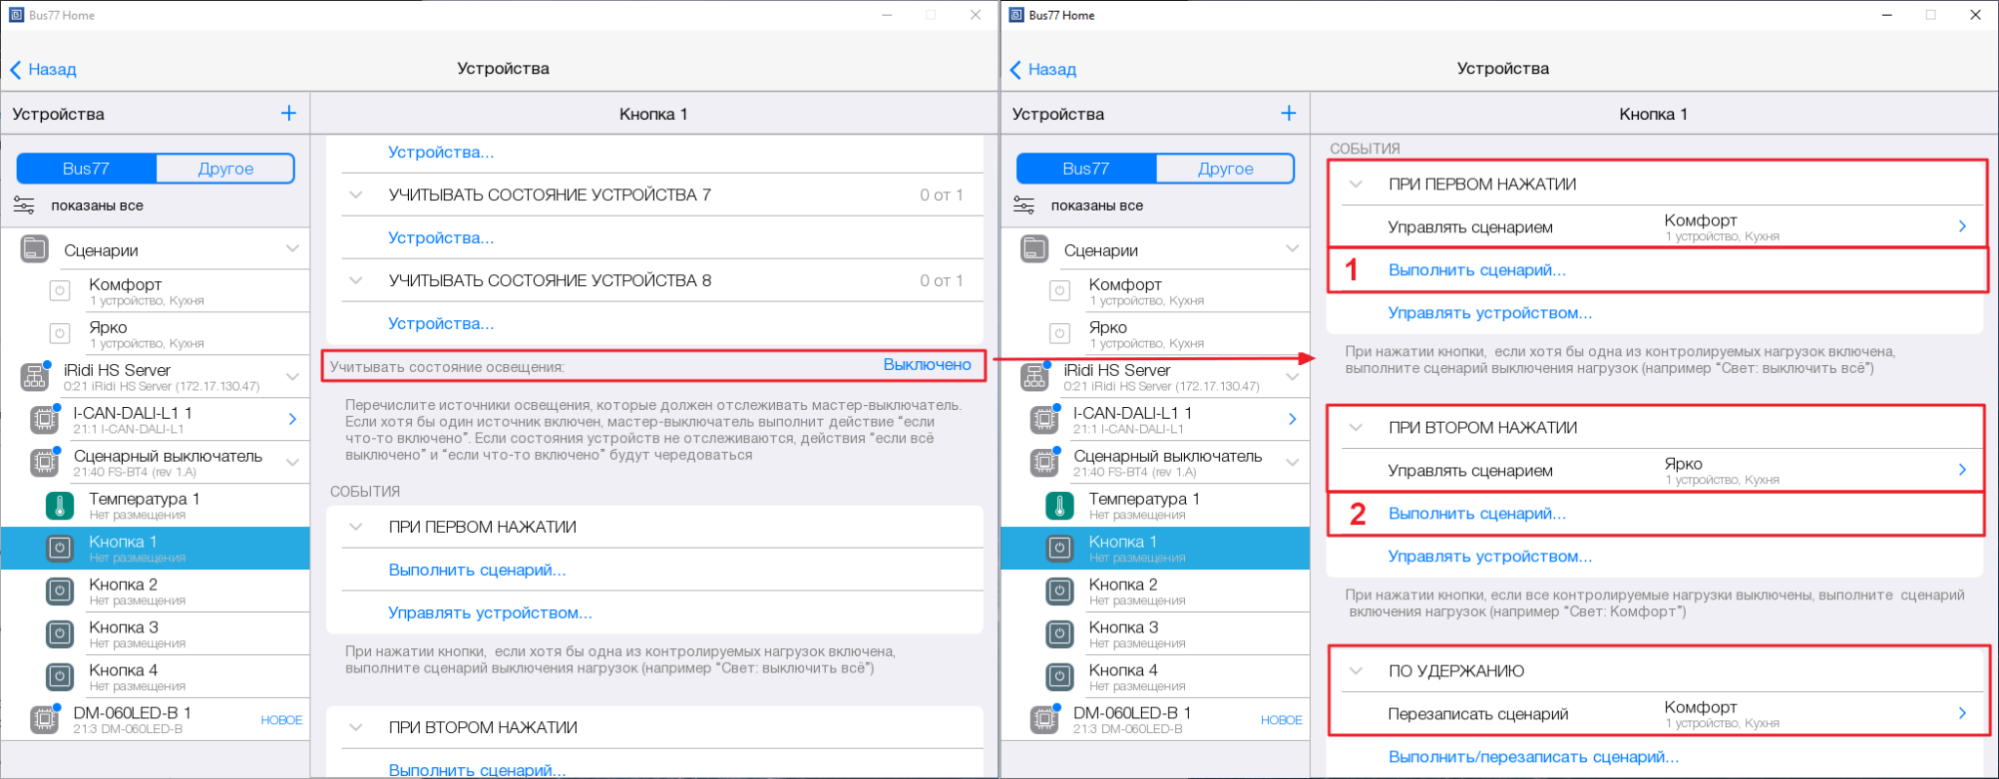Collapse the 'ПО УДЕРЖАНИЮ' event section

[1356, 671]
